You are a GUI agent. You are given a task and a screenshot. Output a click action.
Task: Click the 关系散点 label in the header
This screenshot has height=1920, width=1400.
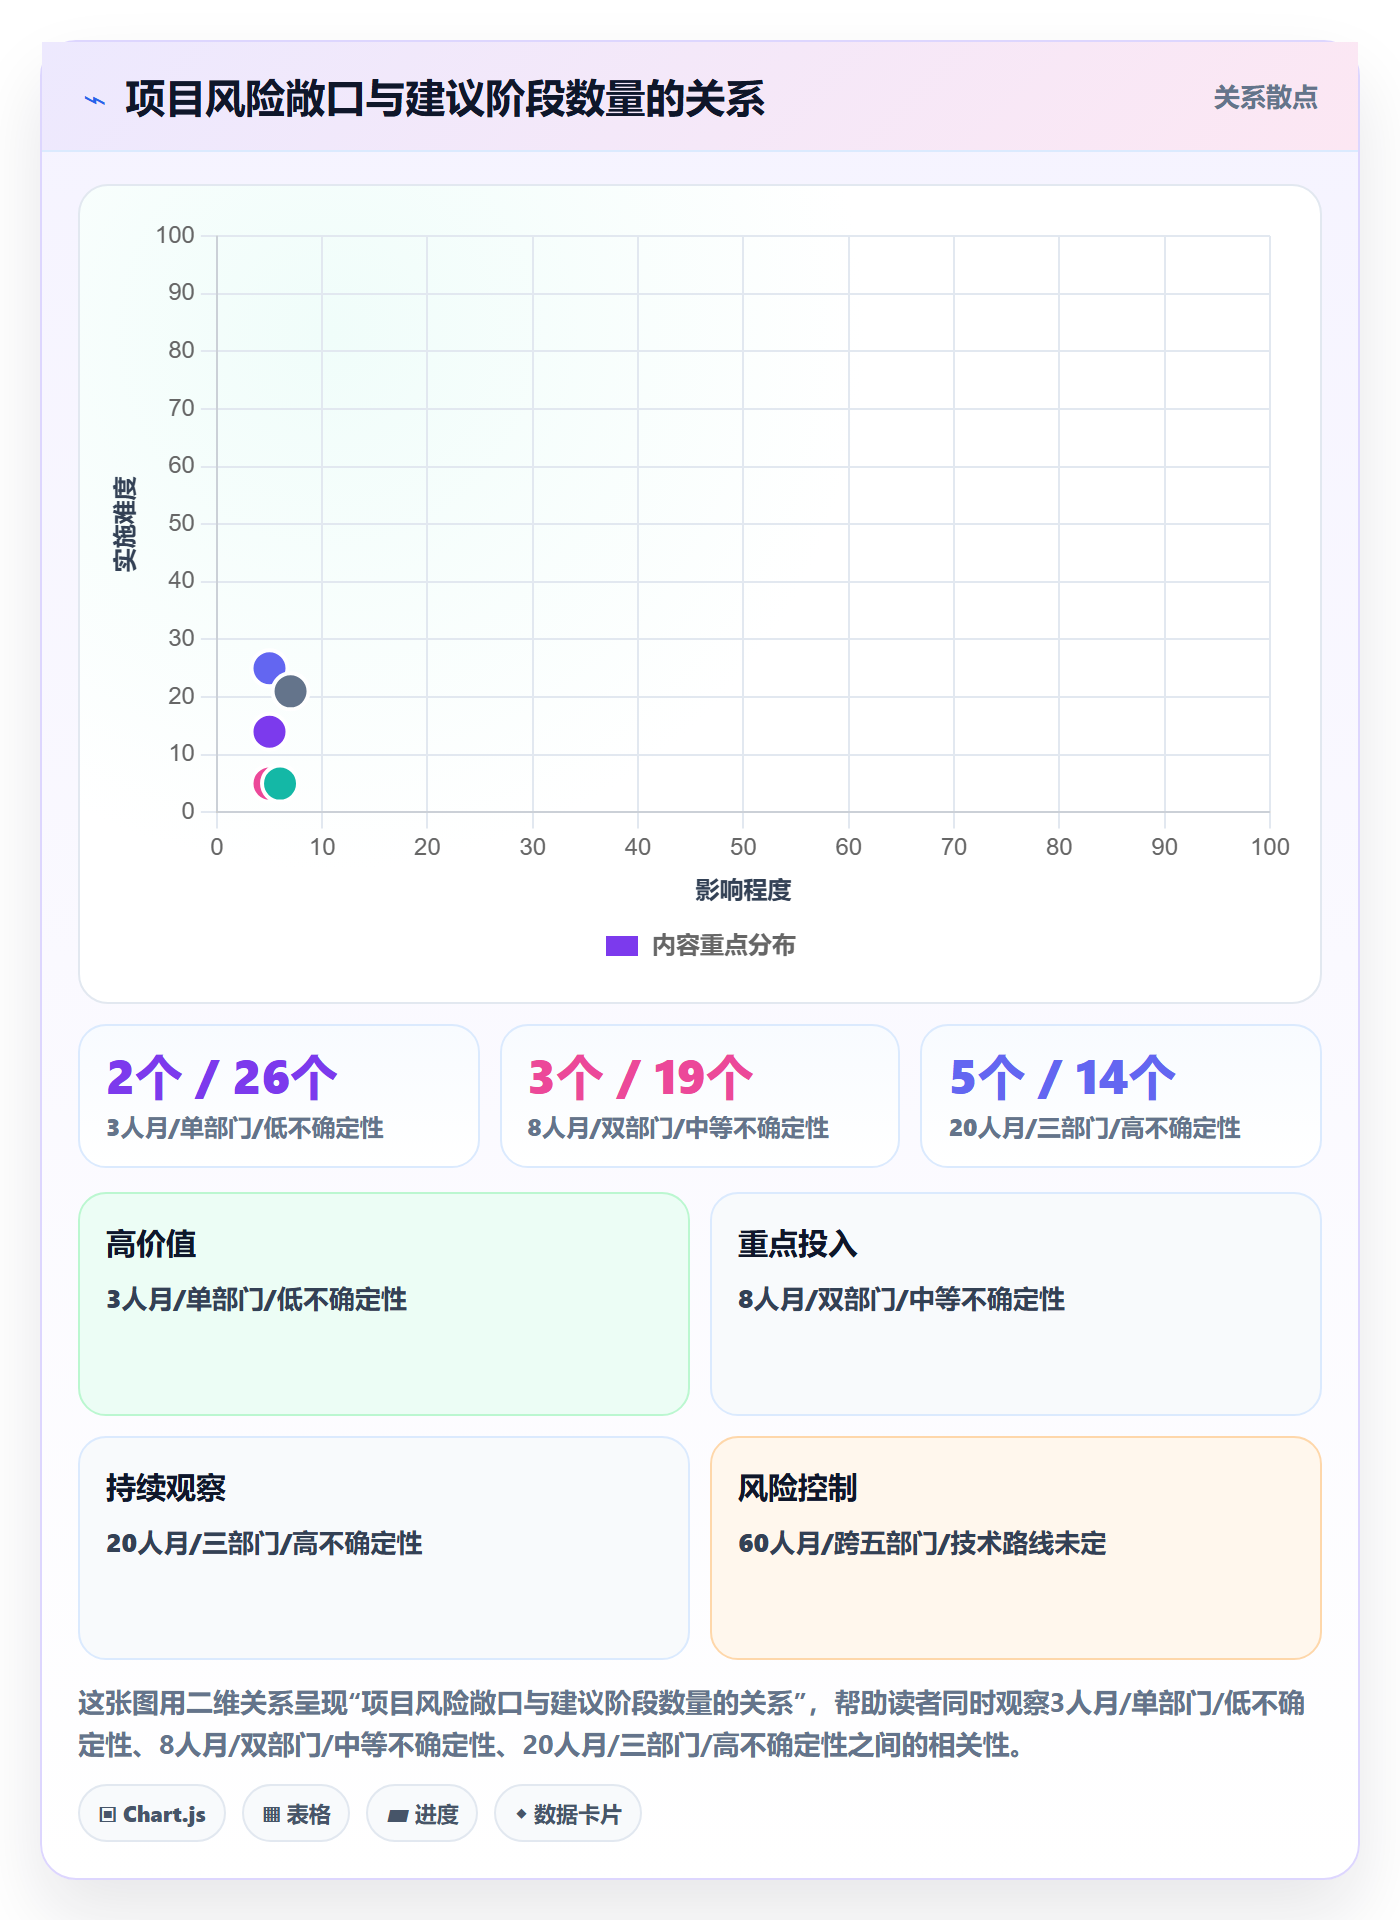(x=1265, y=97)
